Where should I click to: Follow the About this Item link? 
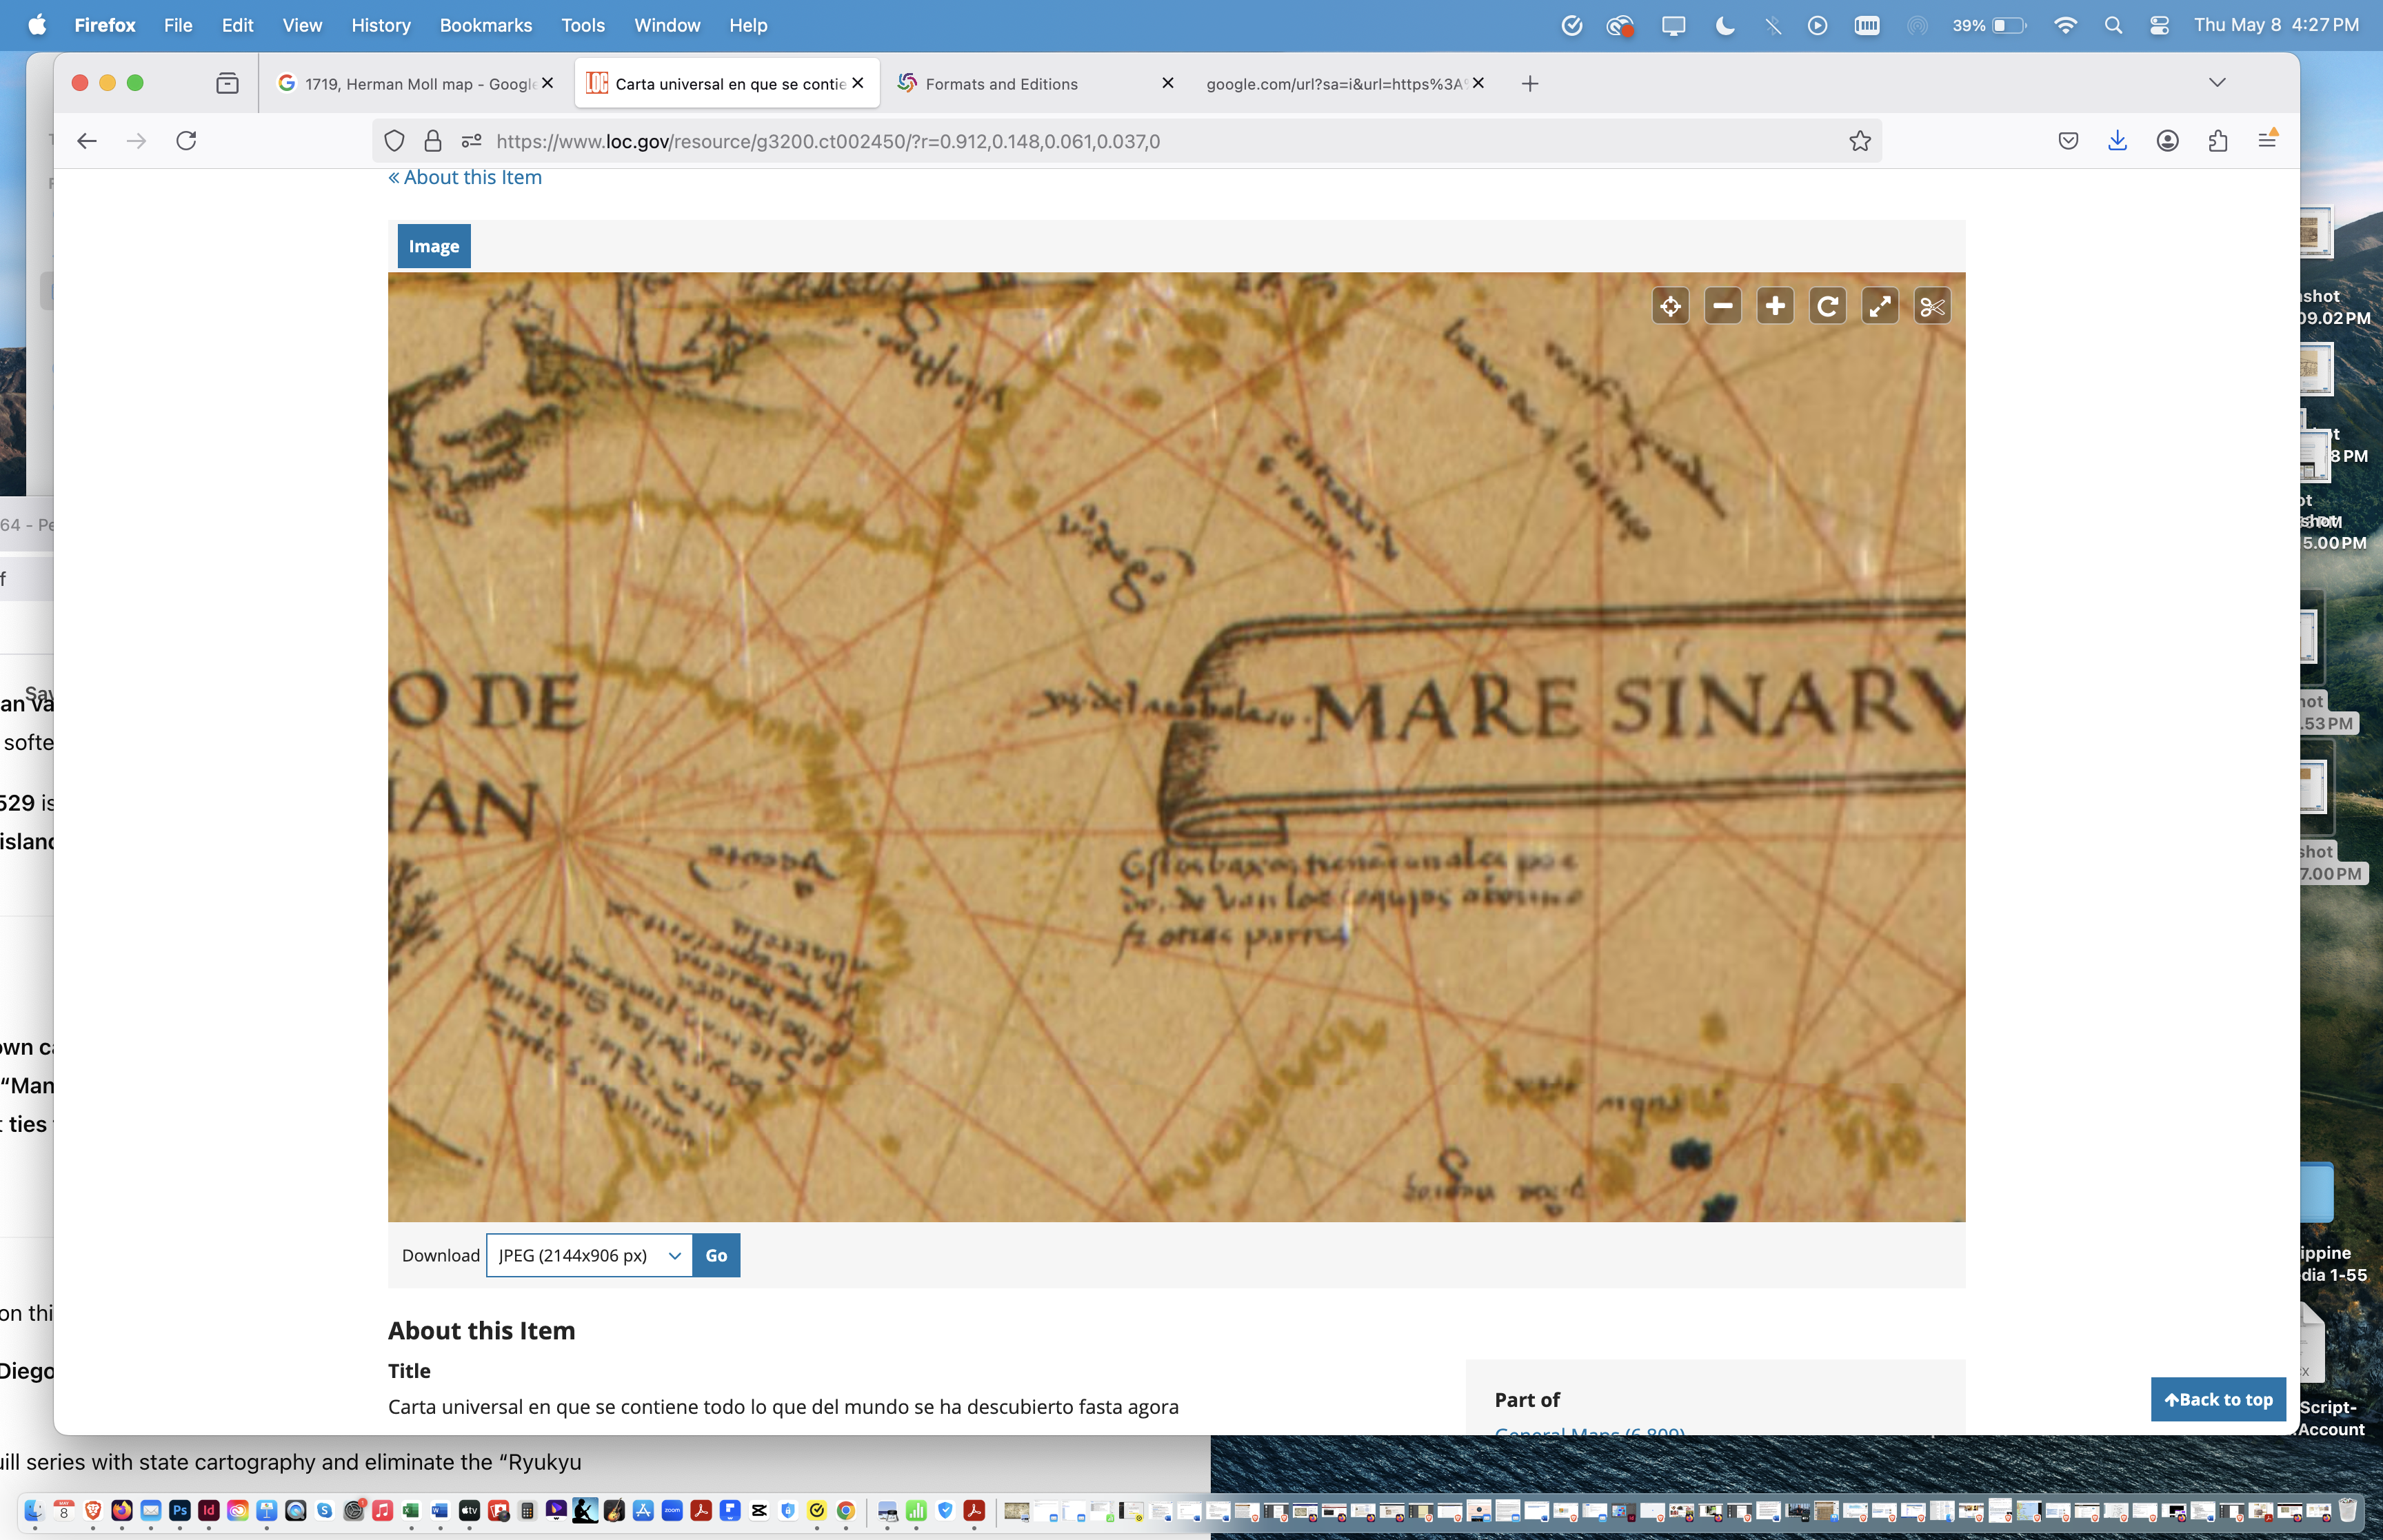465,177
